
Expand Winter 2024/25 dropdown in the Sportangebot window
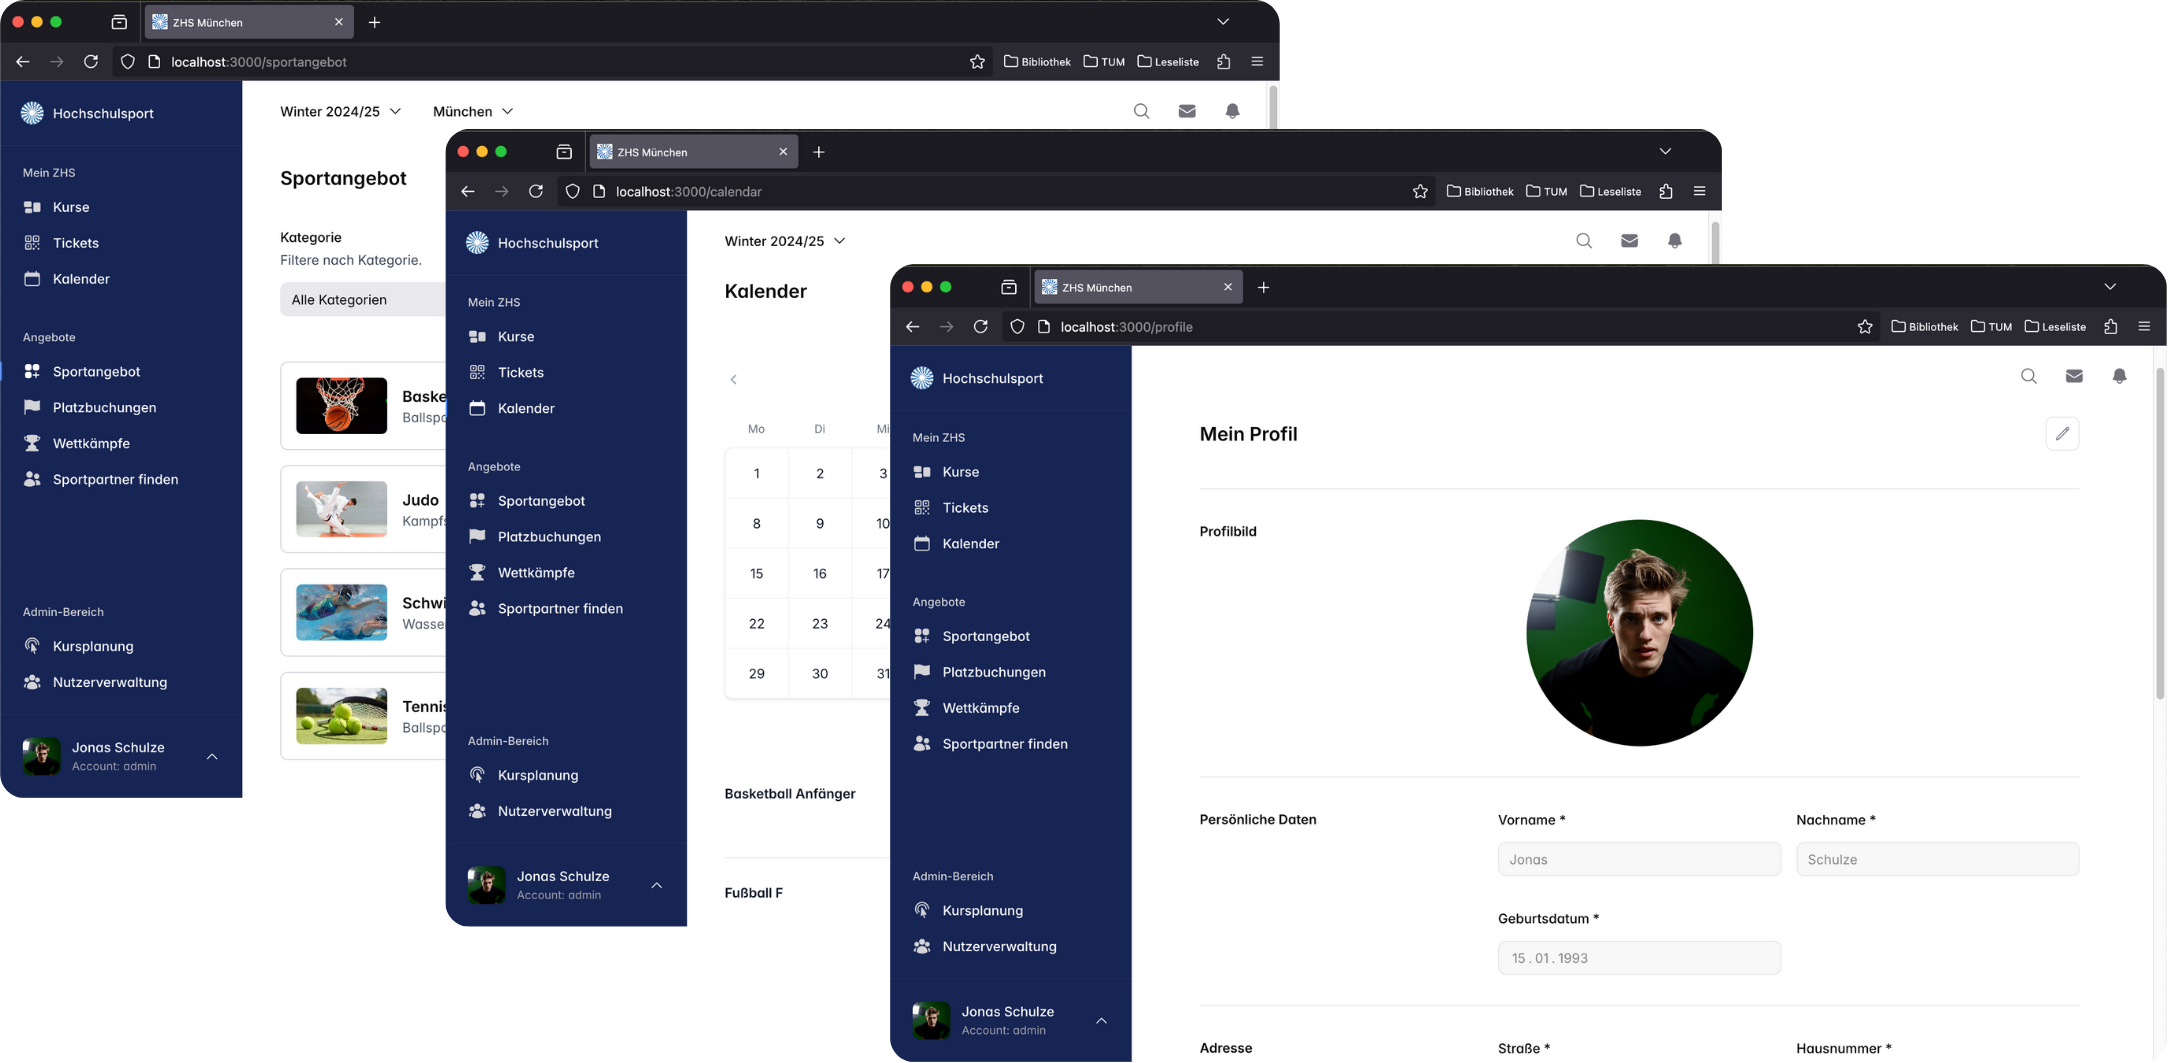(x=340, y=111)
